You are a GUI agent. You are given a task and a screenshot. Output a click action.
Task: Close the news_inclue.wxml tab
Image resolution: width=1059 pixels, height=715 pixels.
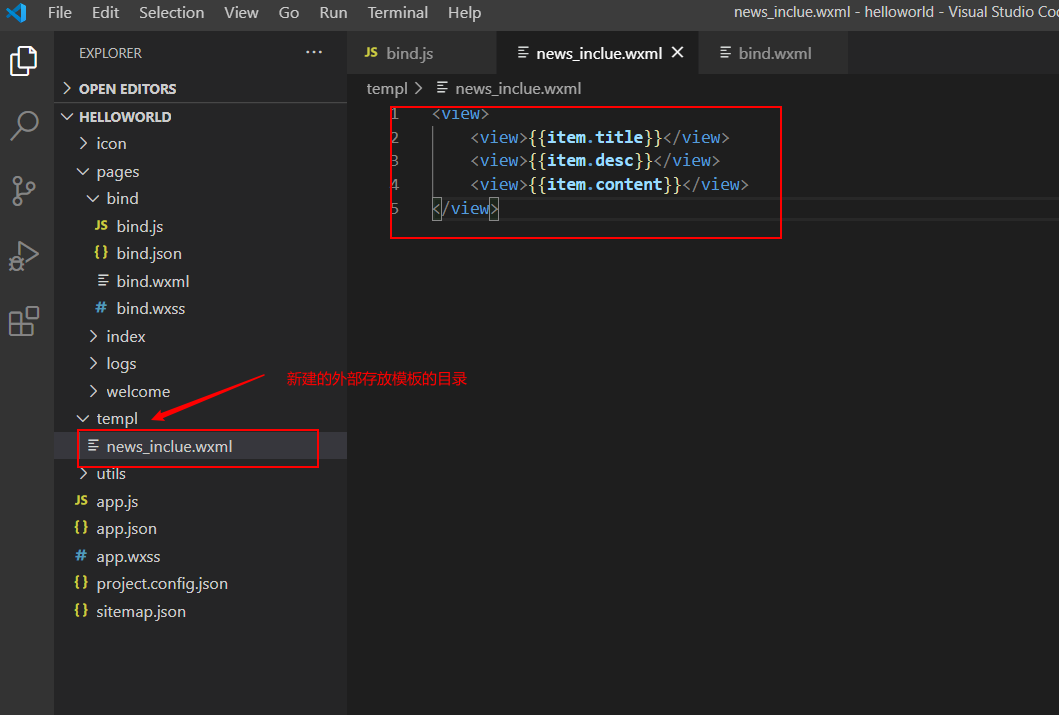coord(677,52)
